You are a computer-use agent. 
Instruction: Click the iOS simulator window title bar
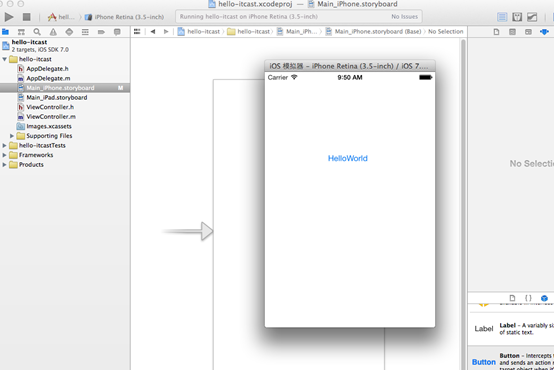[x=349, y=66]
